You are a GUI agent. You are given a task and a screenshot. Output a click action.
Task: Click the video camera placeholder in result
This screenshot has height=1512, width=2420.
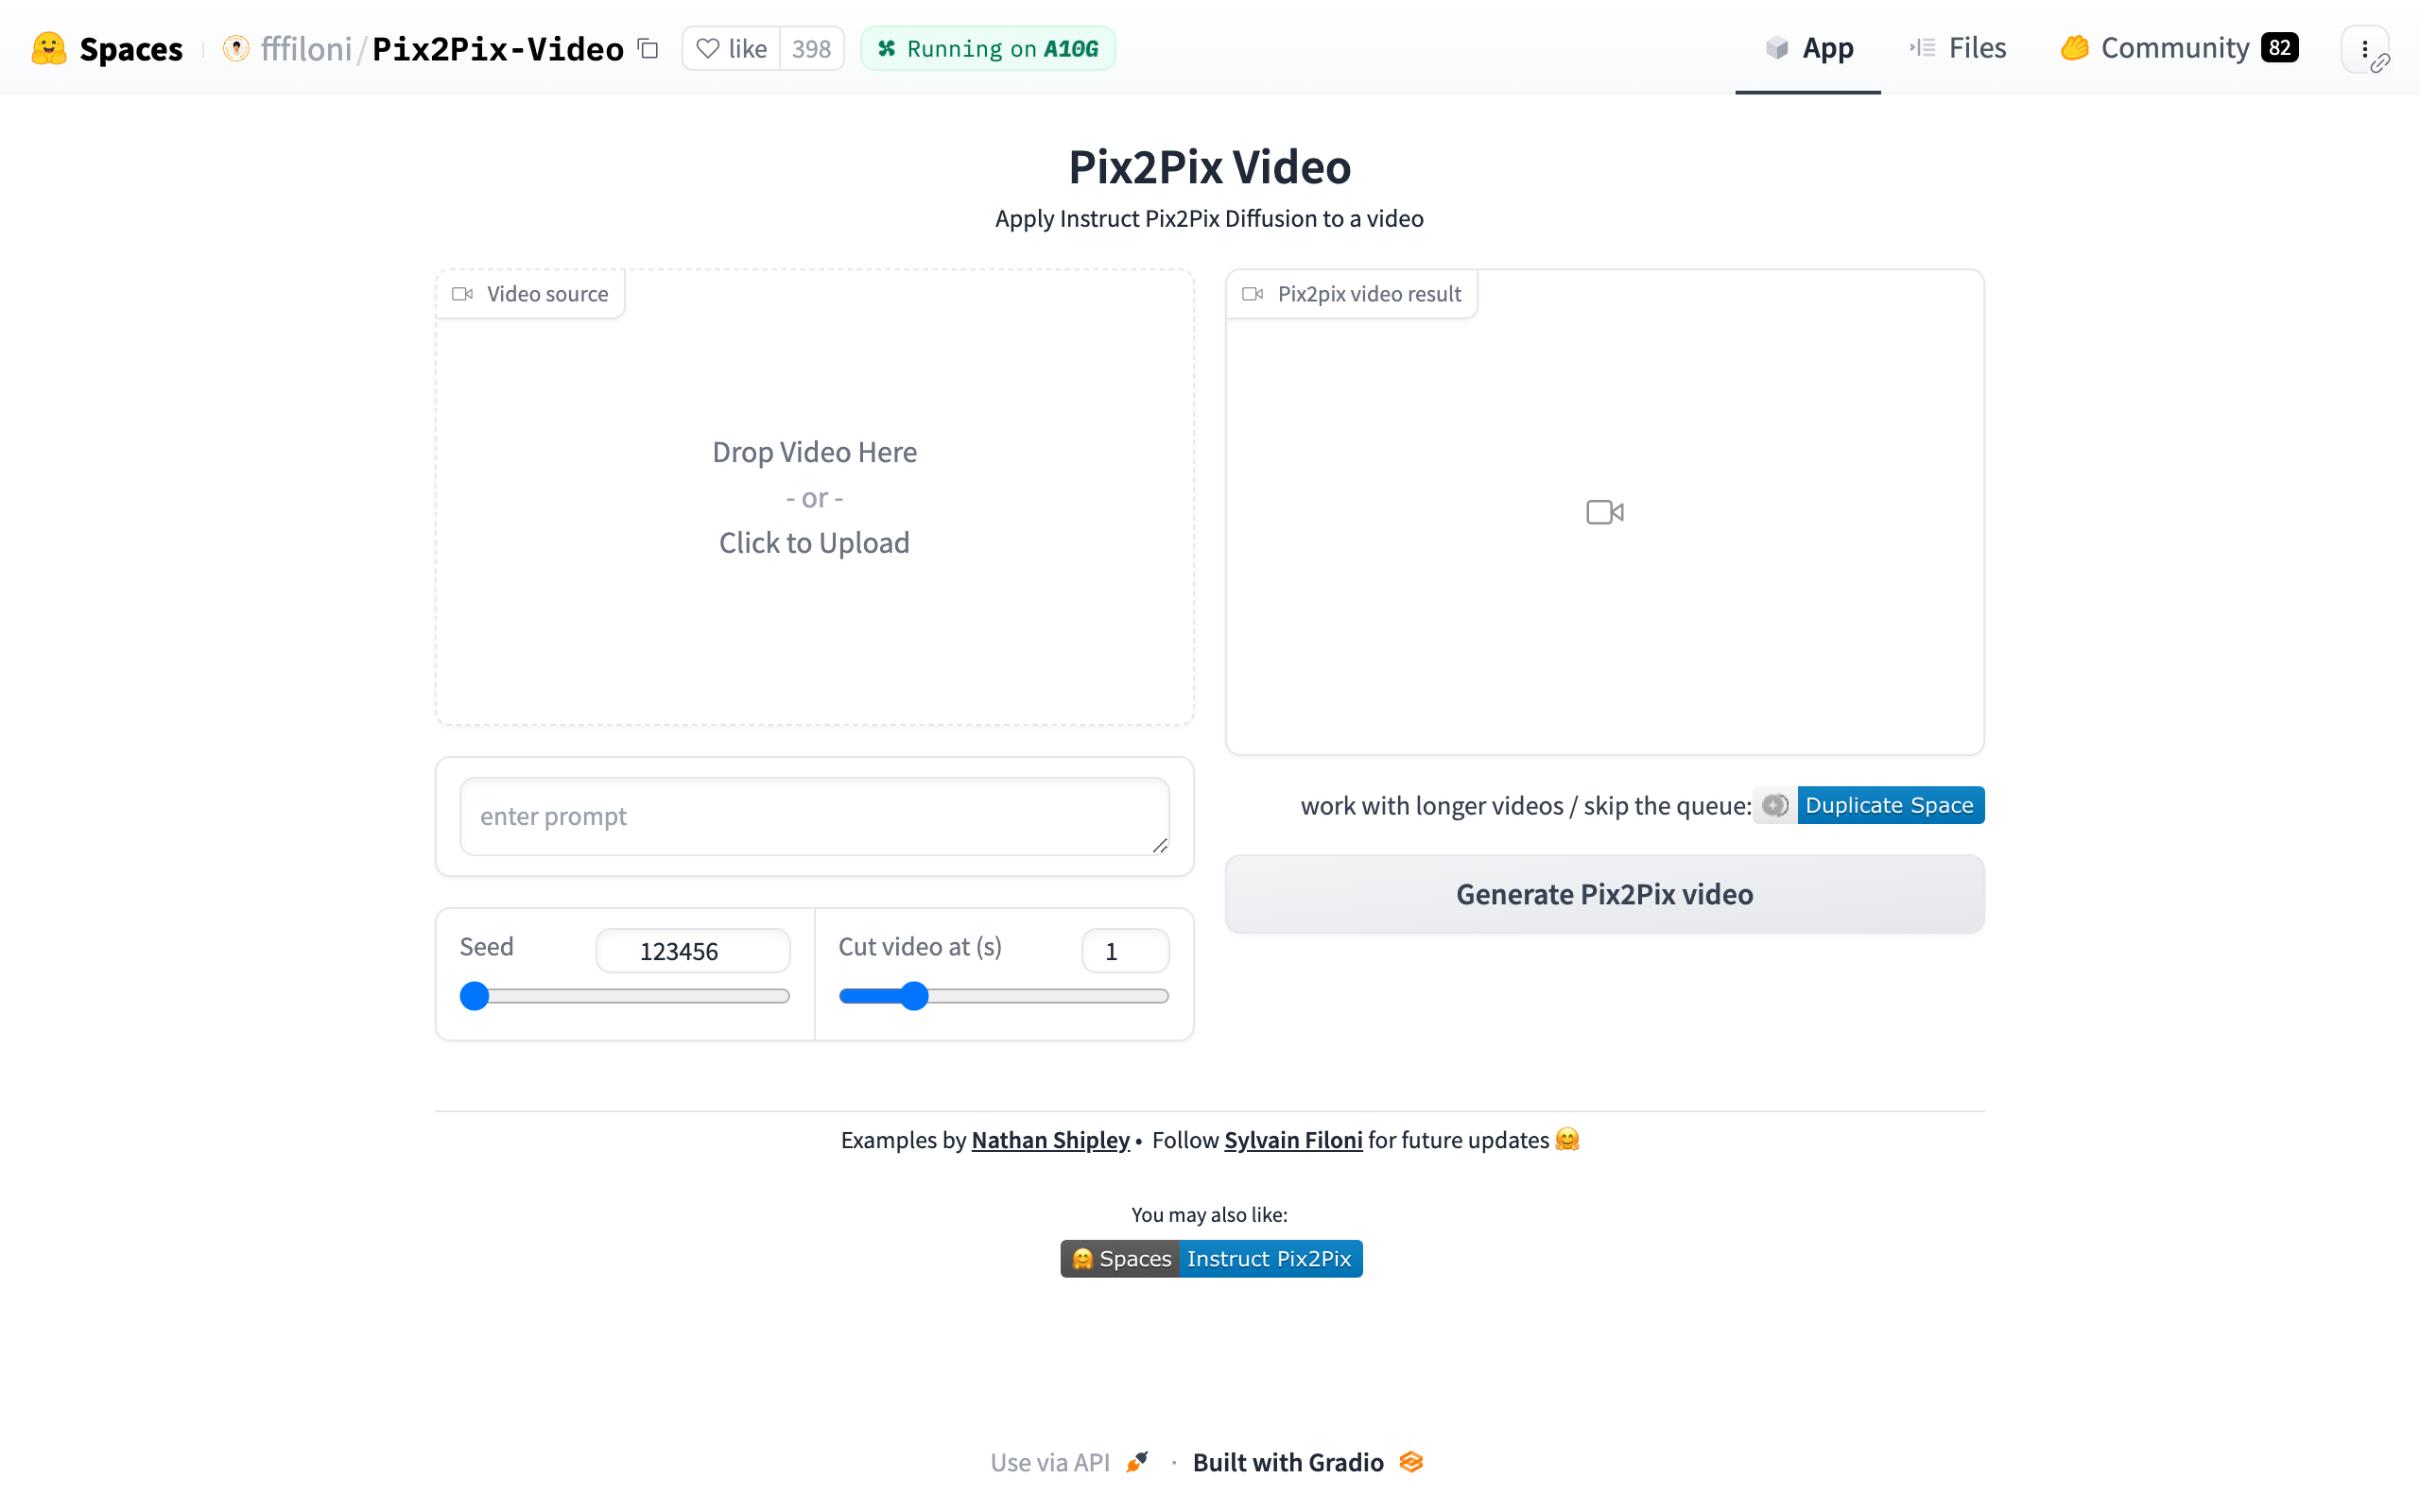[1605, 512]
